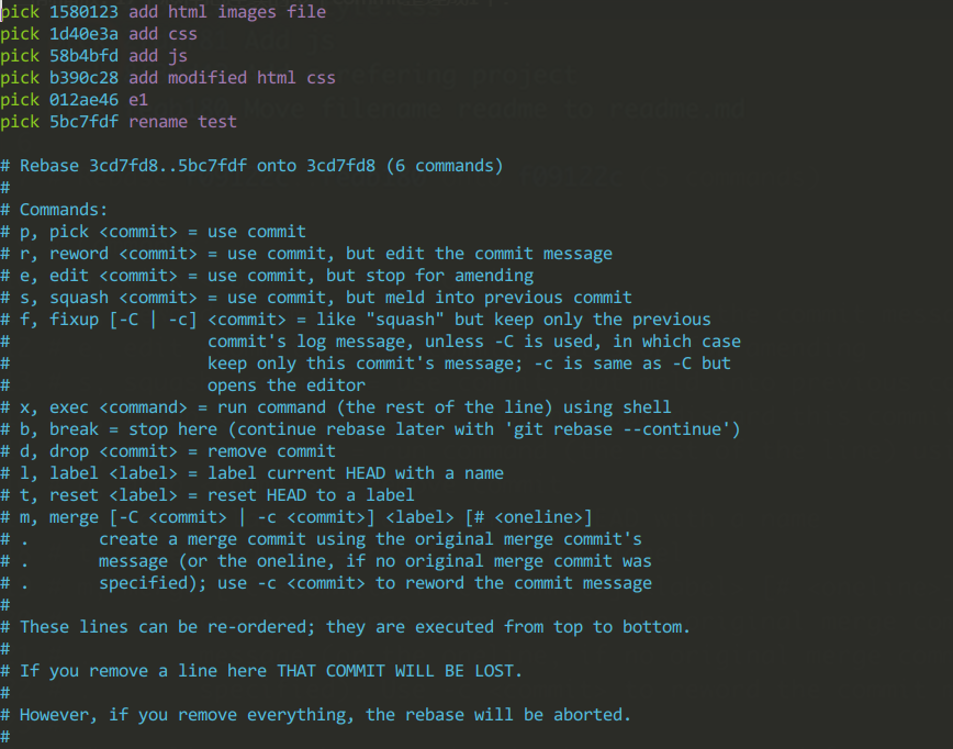
Task: Click the 'exec <command>' help line
Action: click(x=335, y=407)
